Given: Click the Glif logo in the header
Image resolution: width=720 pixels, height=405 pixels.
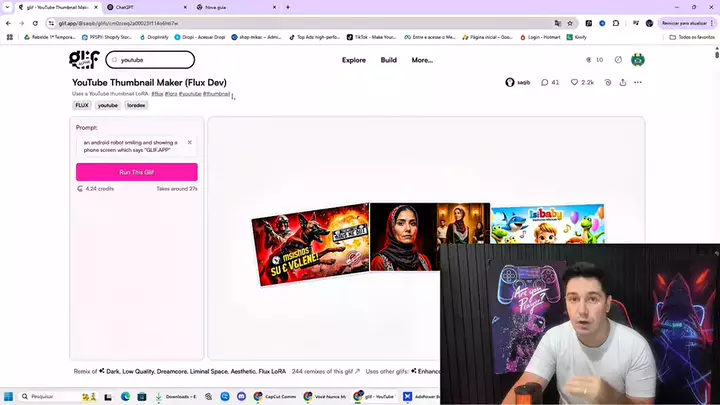Looking at the screenshot, I should point(86,60).
